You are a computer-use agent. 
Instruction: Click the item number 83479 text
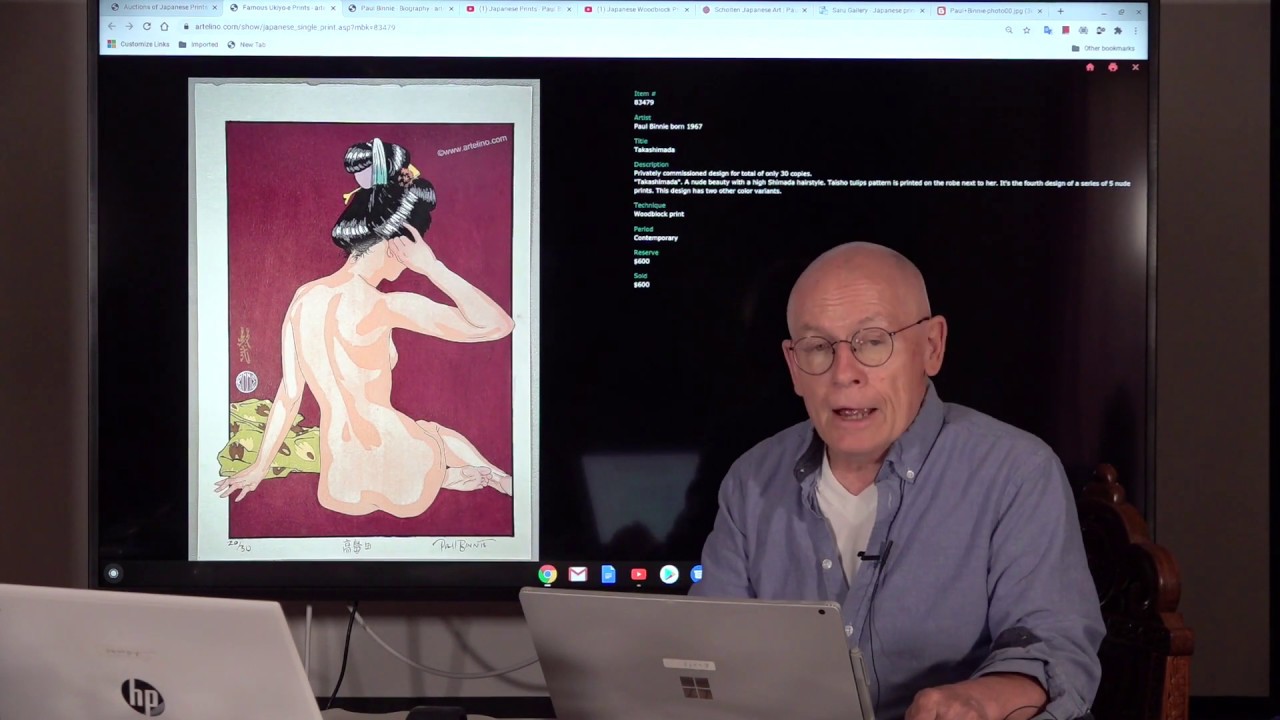click(x=644, y=102)
